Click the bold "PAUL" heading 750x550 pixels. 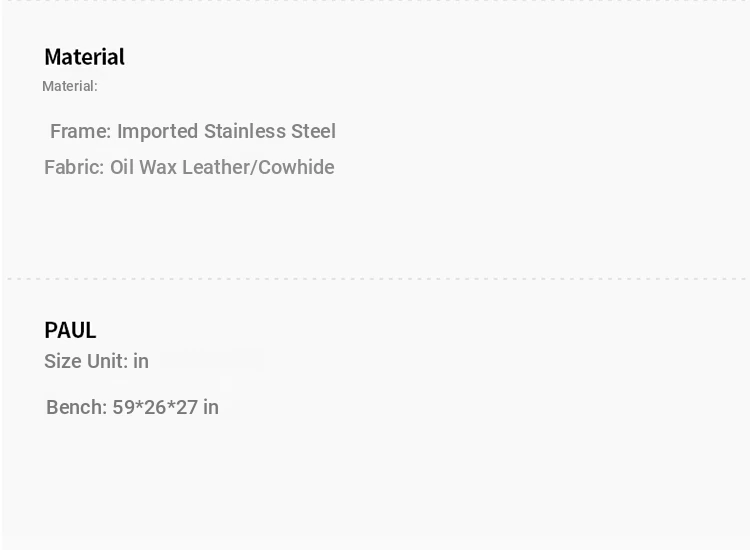click(x=70, y=330)
